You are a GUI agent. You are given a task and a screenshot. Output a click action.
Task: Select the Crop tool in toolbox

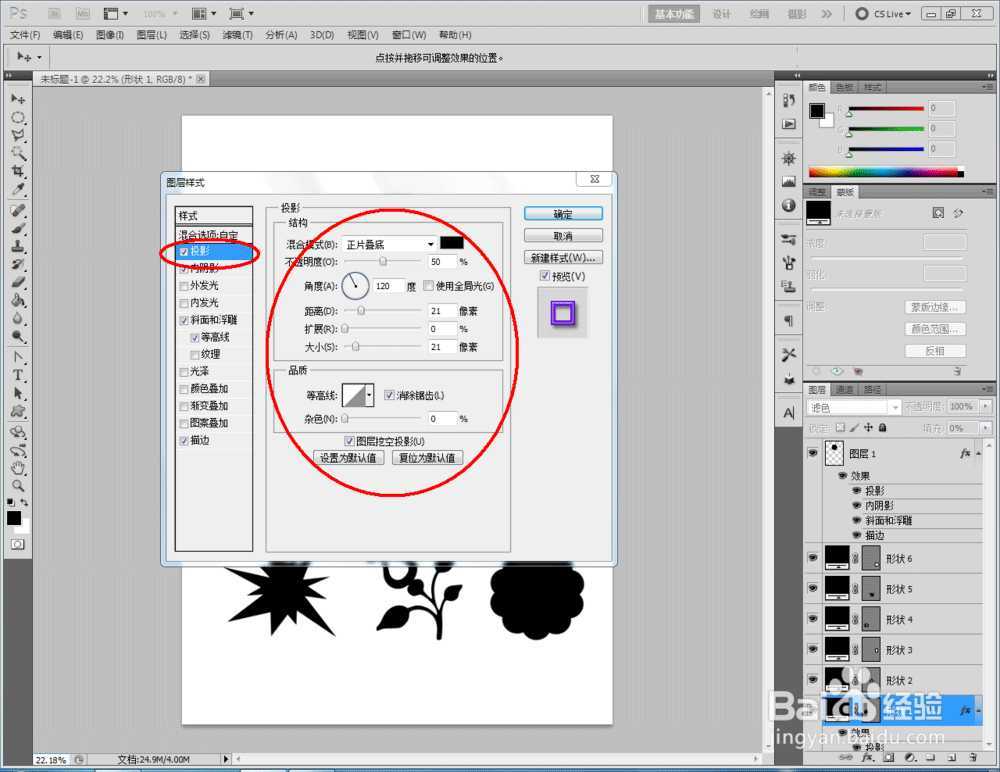[x=18, y=172]
